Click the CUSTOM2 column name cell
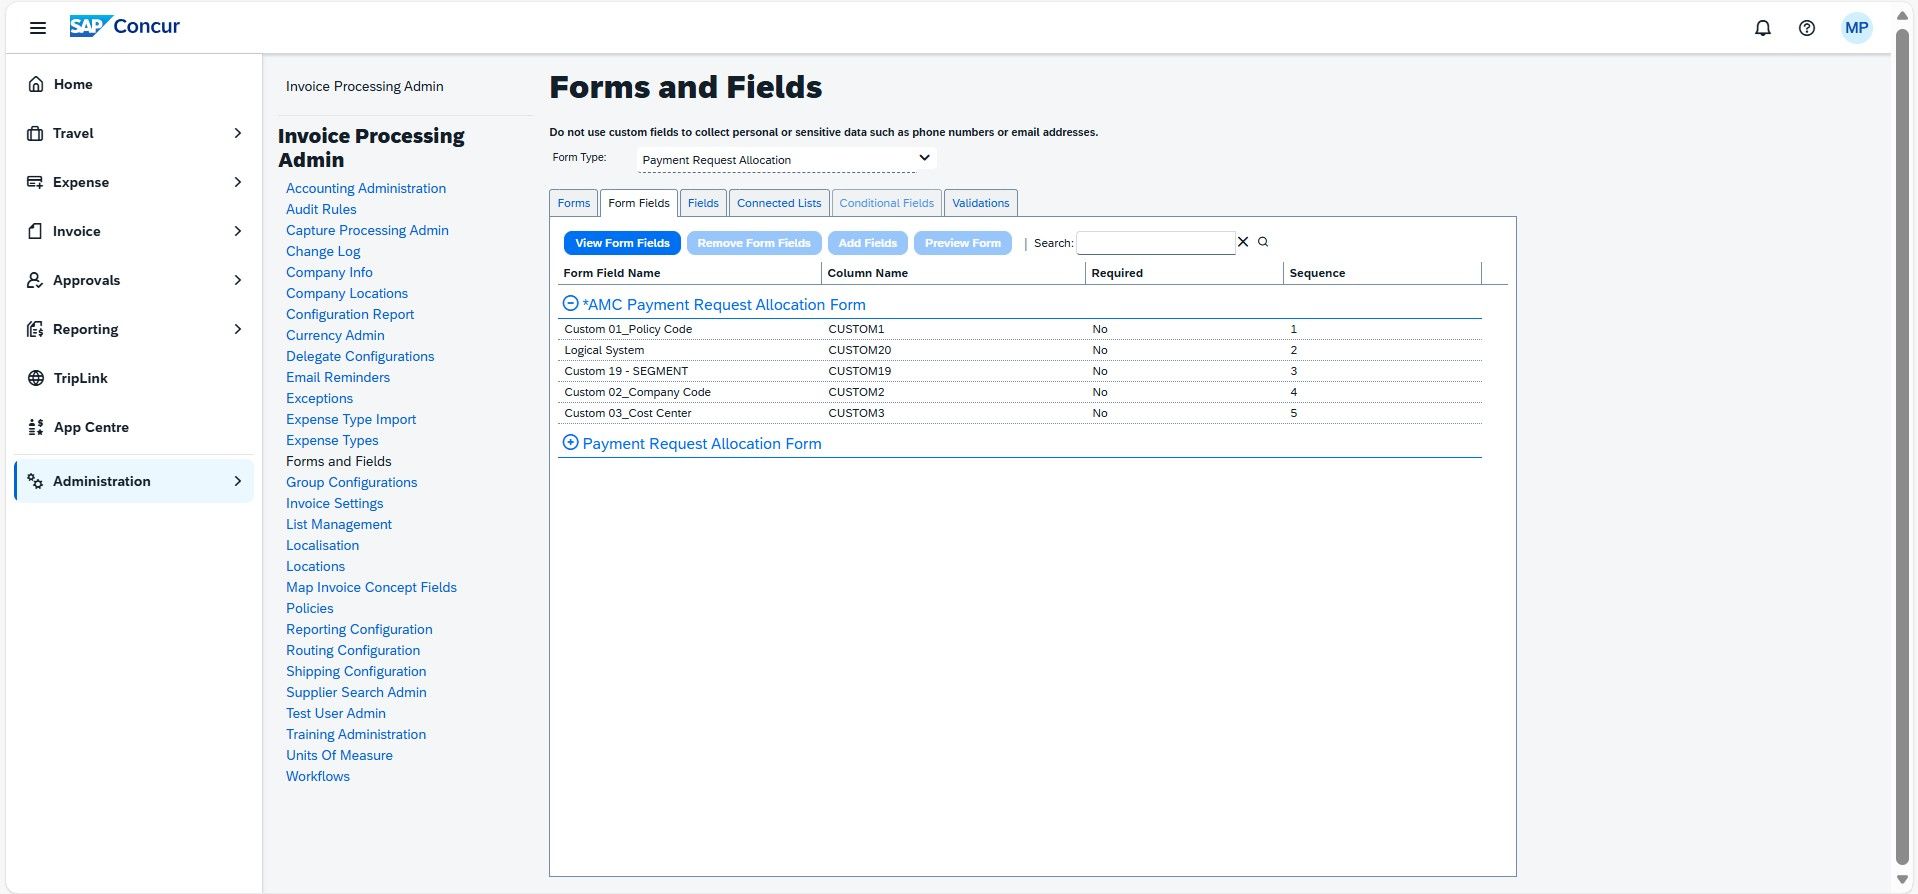The width and height of the screenshot is (1918, 894). coord(856,392)
